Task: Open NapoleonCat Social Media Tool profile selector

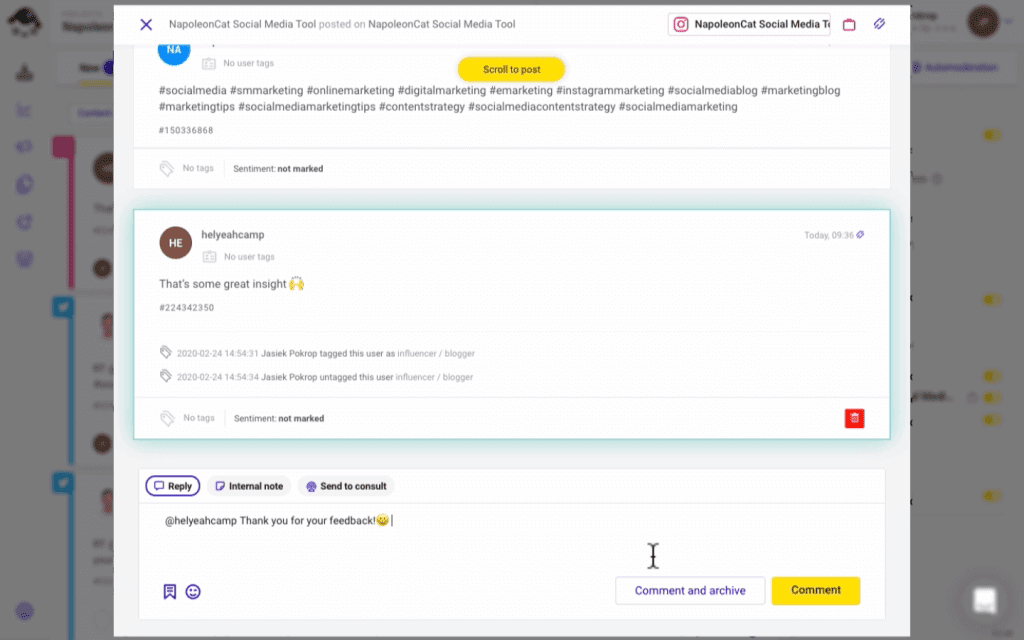Action: point(749,24)
